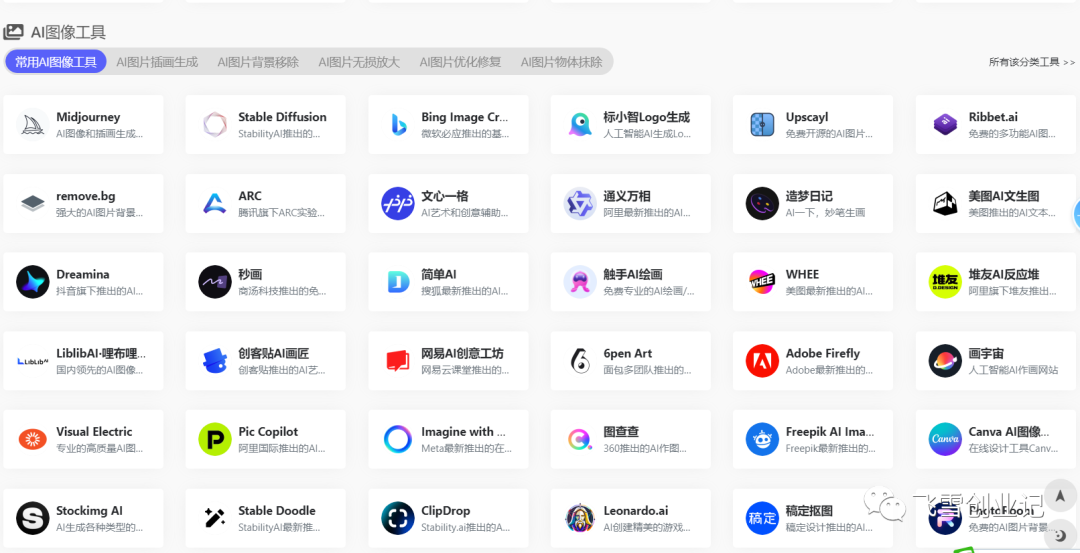Select the 常用AI图像工具 tab

(56, 61)
